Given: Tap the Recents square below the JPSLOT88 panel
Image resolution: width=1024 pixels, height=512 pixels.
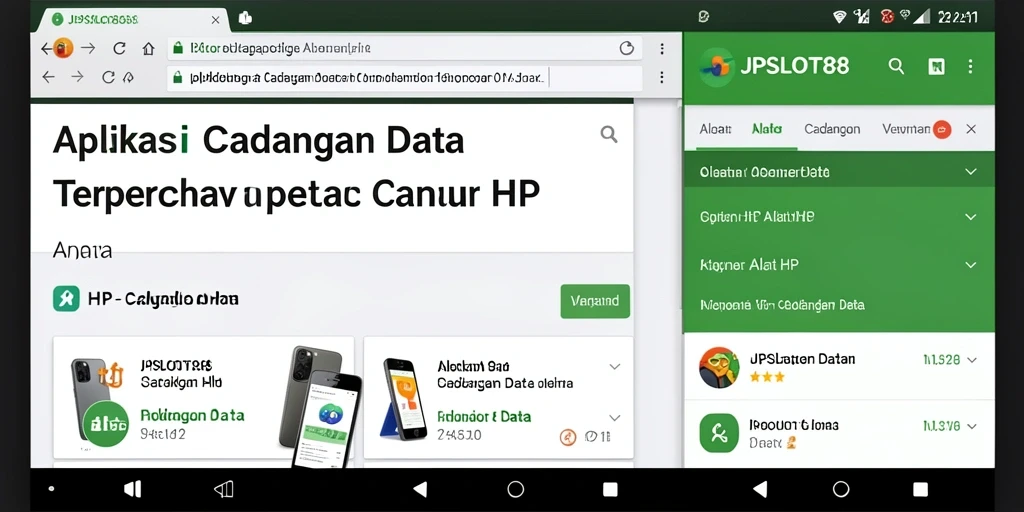Looking at the screenshot, I should 920,489.
